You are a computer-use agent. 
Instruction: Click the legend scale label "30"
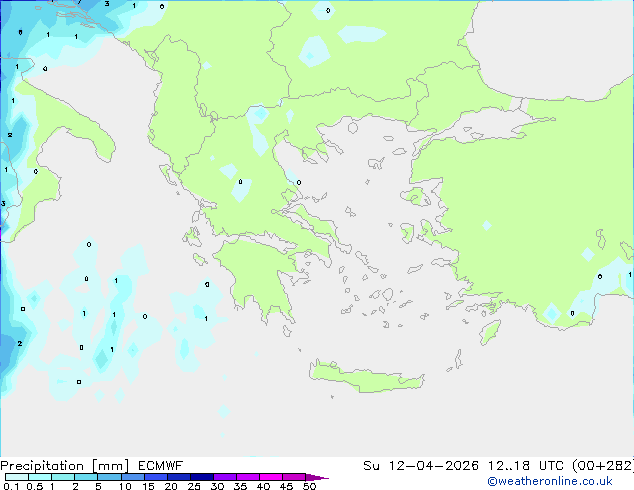(217, 486)
